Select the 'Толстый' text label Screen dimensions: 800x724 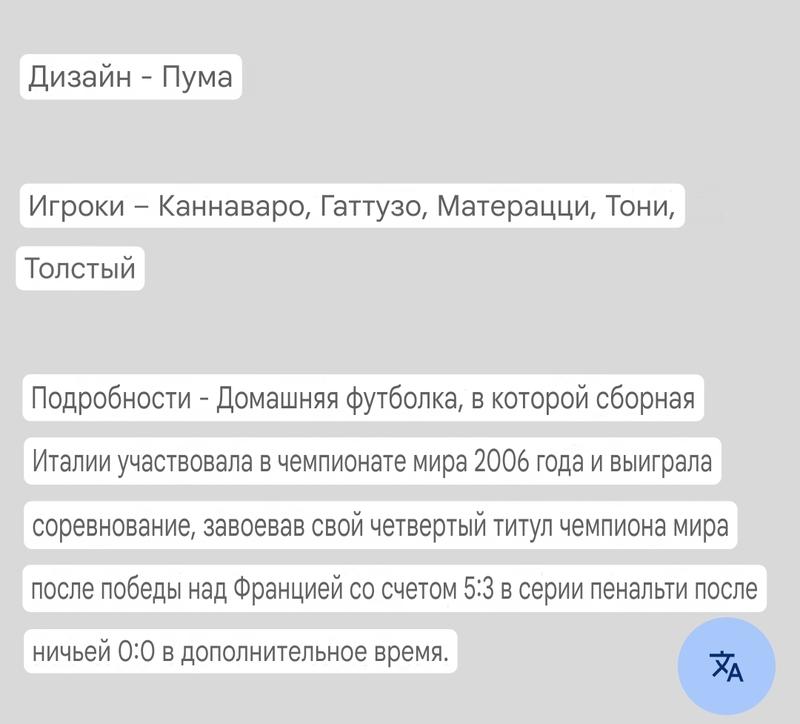tap(80, 268)
